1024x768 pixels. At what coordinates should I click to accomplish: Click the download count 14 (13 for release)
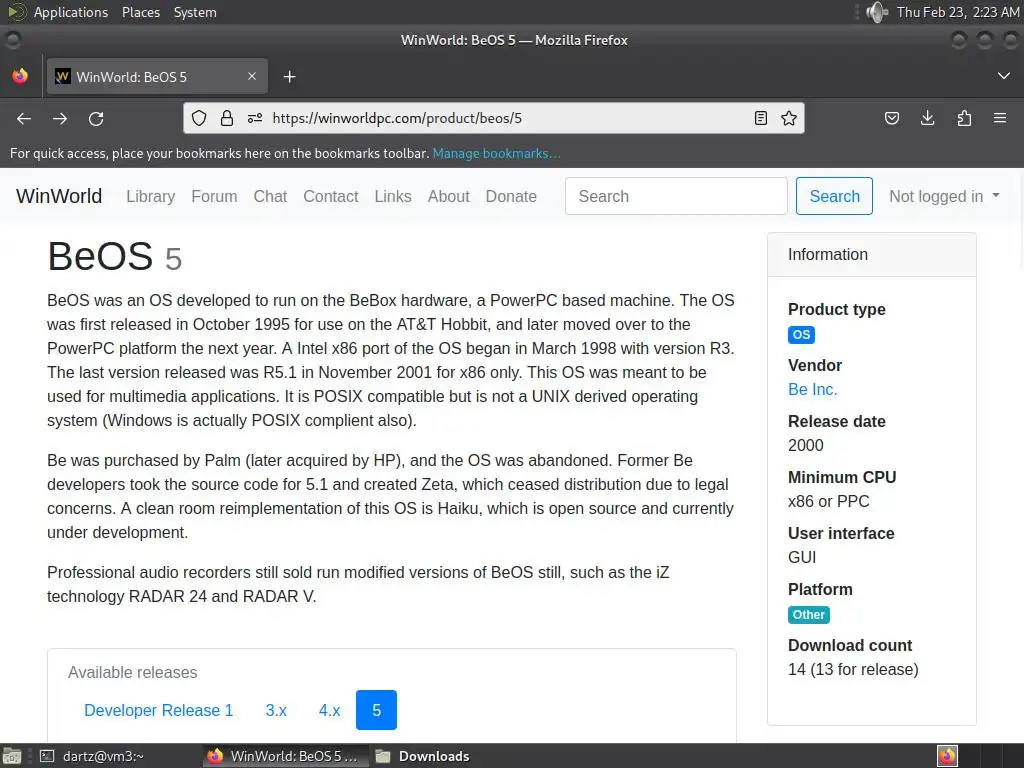point(853,669)
